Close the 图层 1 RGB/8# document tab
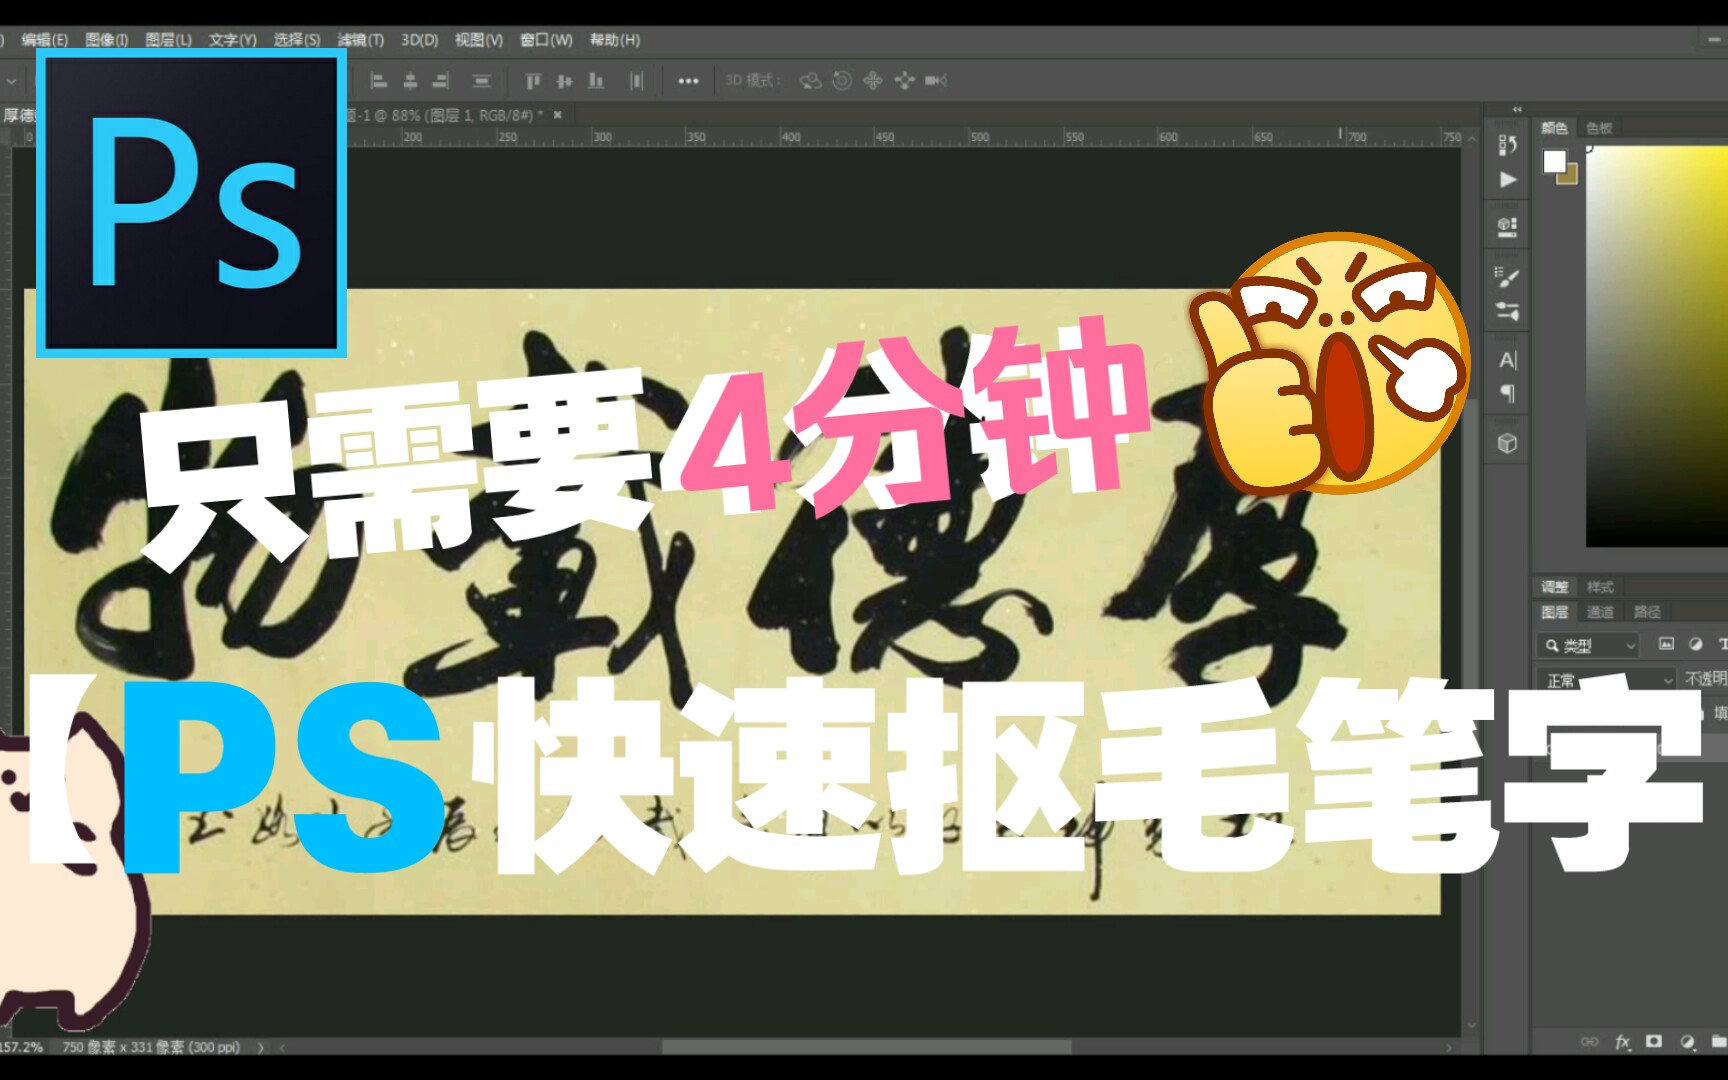Viewport: 1728px width, 1080px height. pos(558,115)
